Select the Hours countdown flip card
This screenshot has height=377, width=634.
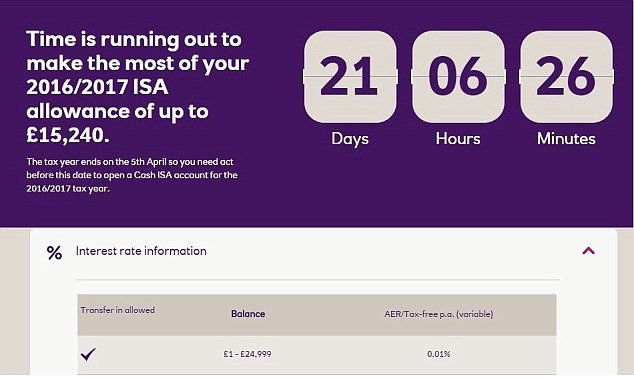coord(458,76)
